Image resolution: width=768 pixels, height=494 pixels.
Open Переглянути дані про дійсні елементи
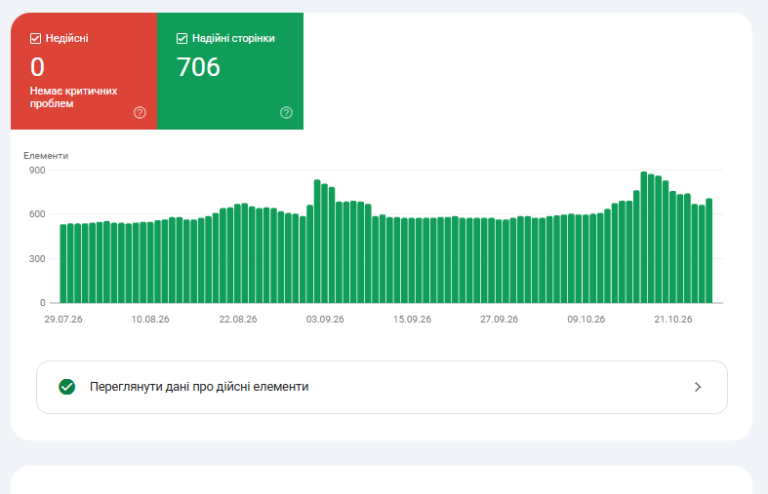(x=382, y=387)
